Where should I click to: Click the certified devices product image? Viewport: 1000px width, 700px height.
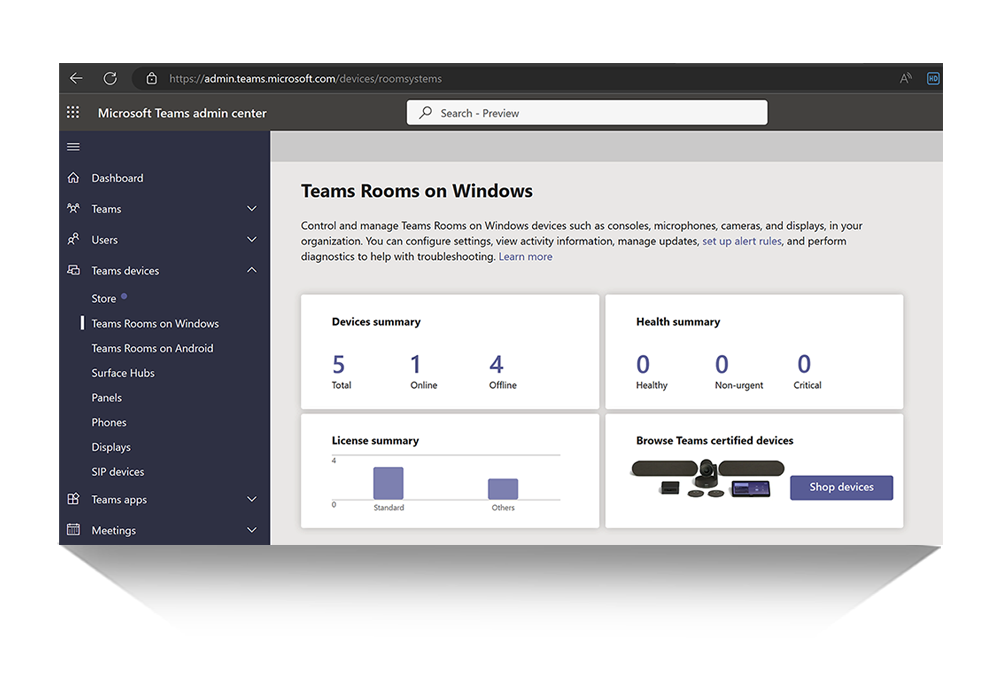click(708, 478)
